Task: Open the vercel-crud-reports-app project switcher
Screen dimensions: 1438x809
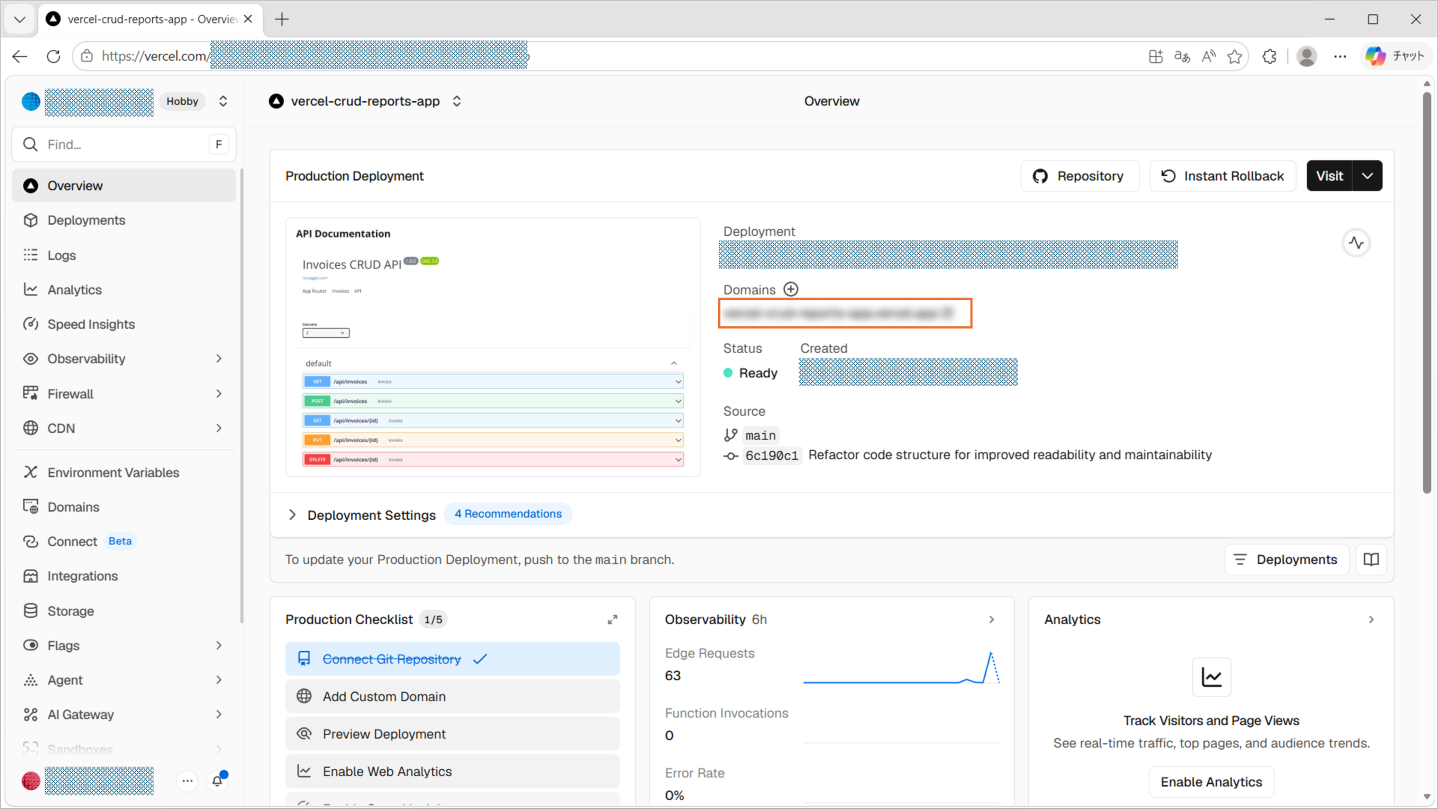Action: (457, 101)
